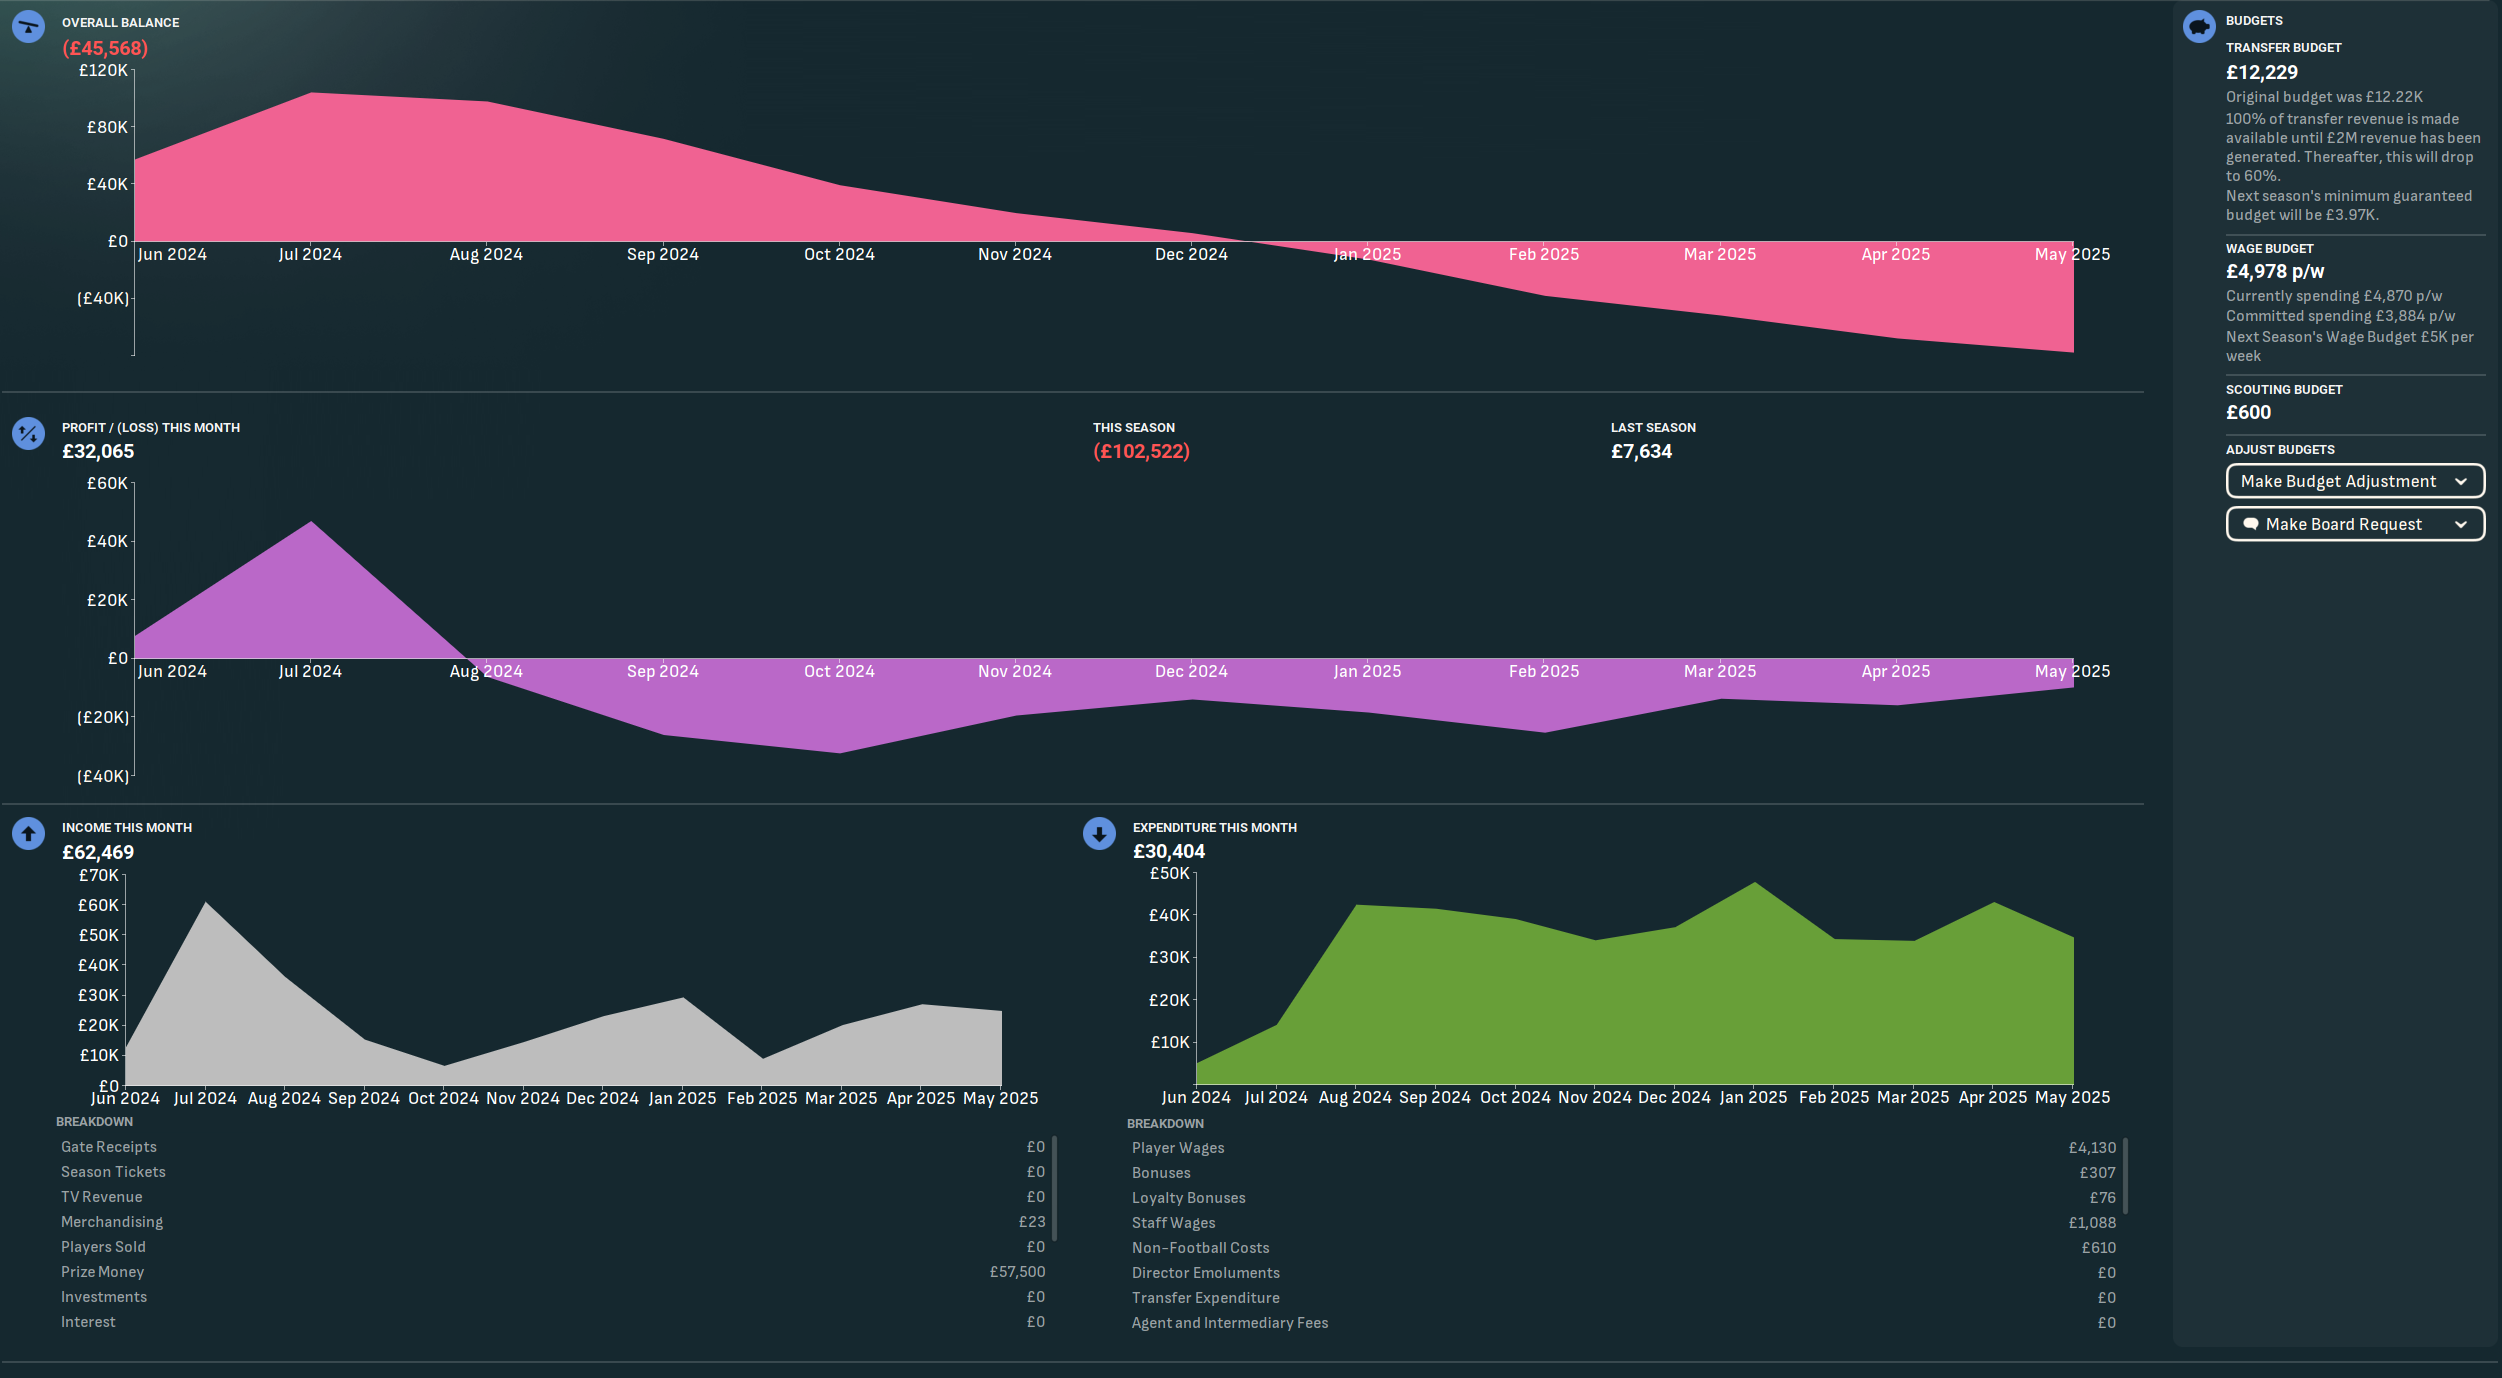Click the Scouting Budget £600 value

(x=2248, y=412)
